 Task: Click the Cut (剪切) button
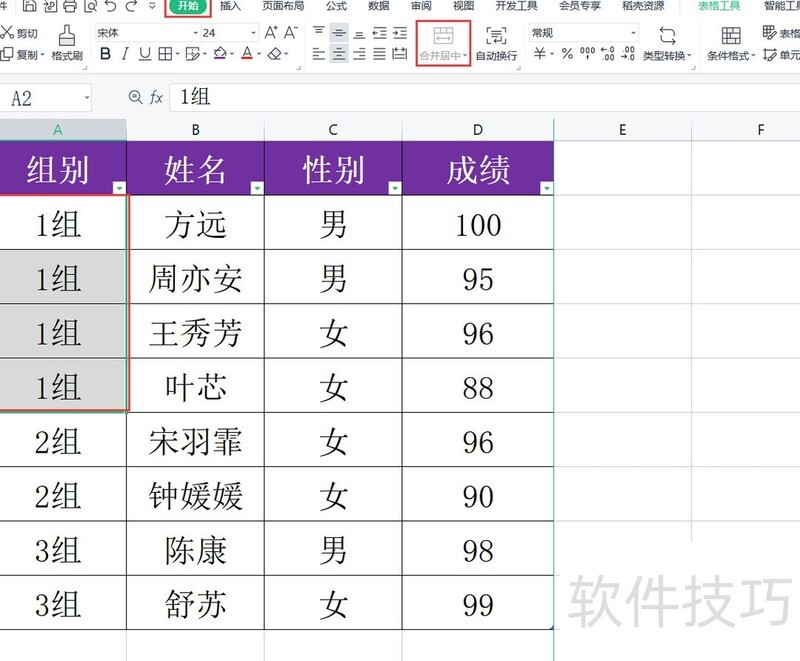(19, 33)
